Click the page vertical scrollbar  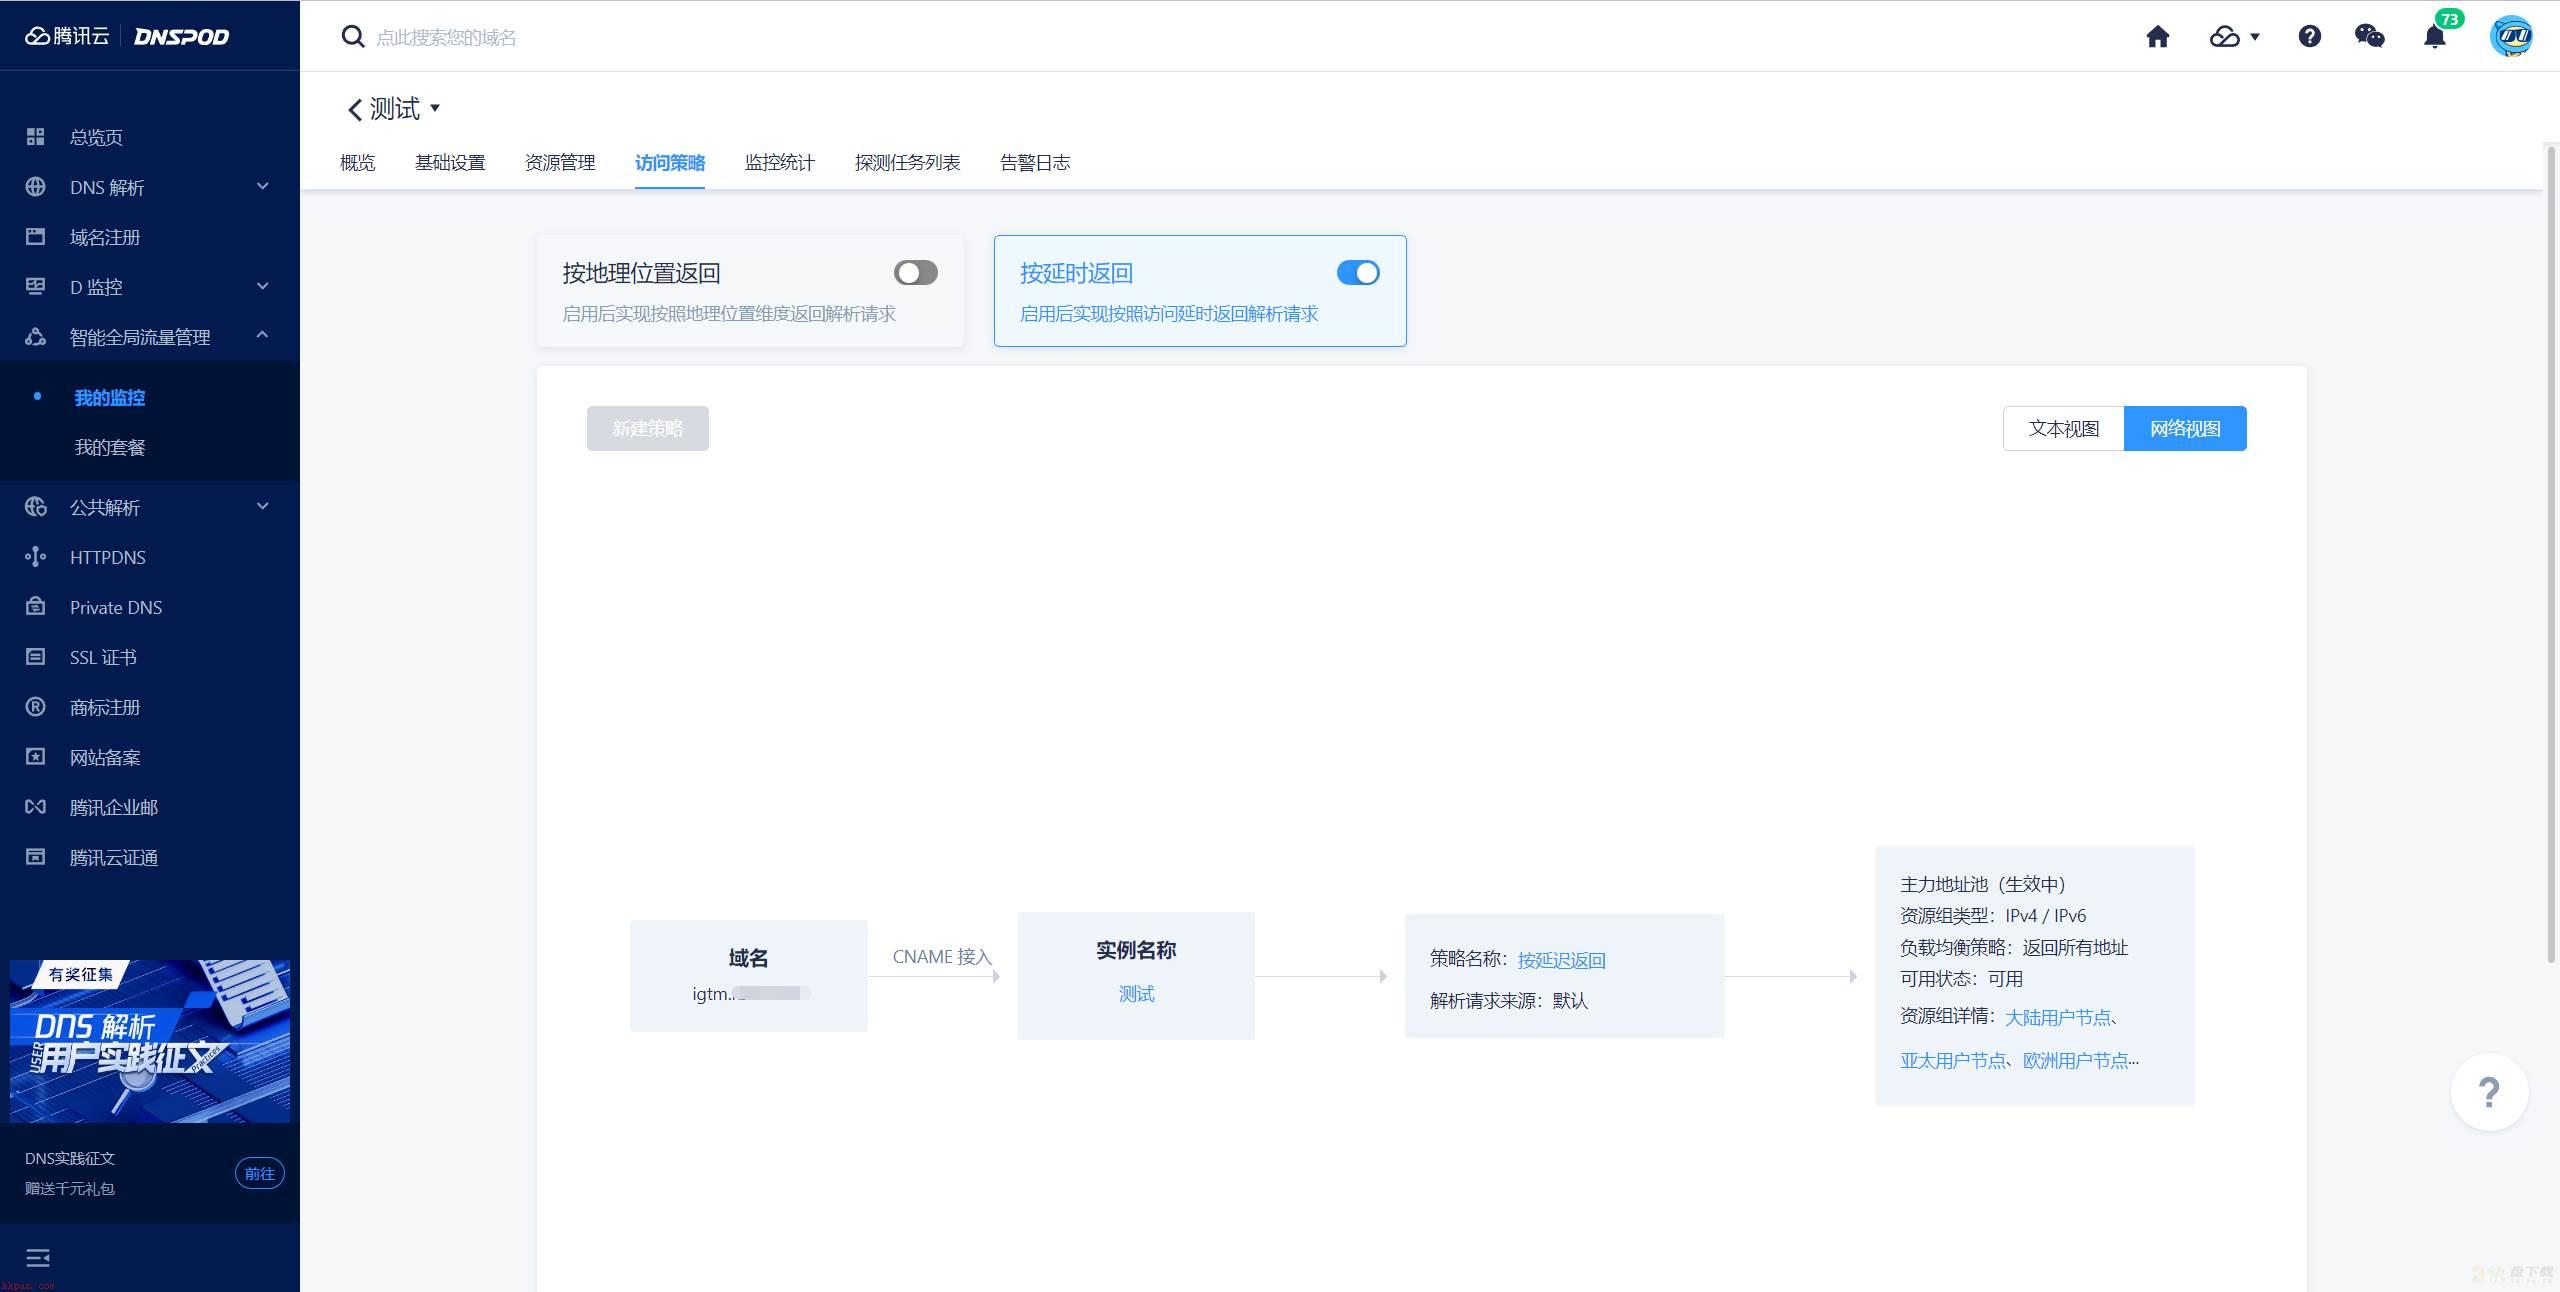point(2551,555)
